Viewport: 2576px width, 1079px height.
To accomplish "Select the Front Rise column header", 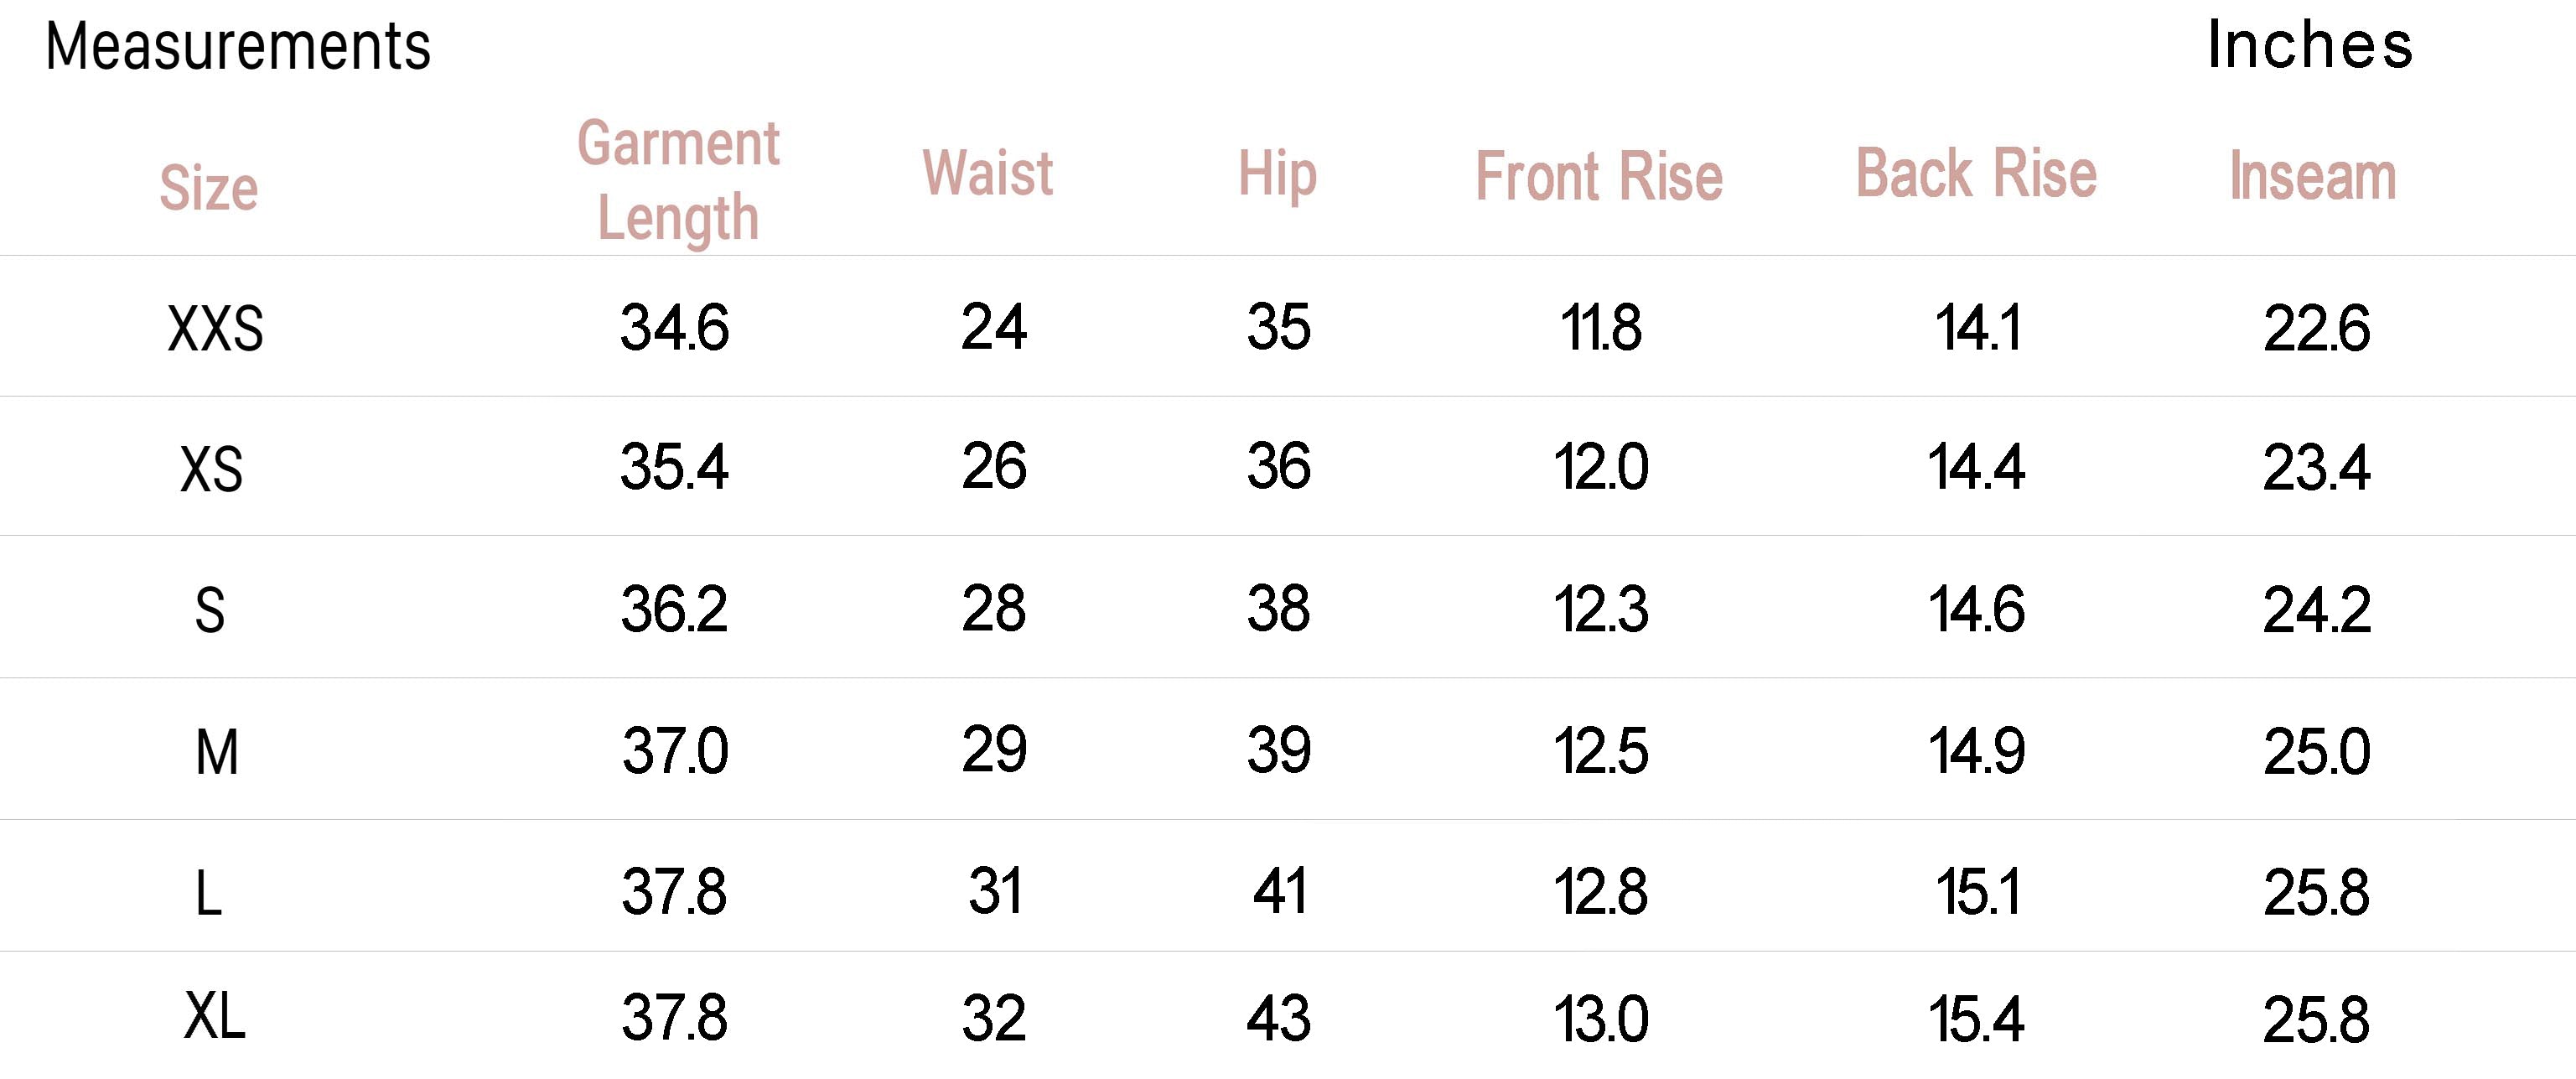I will pos(1599,177).
